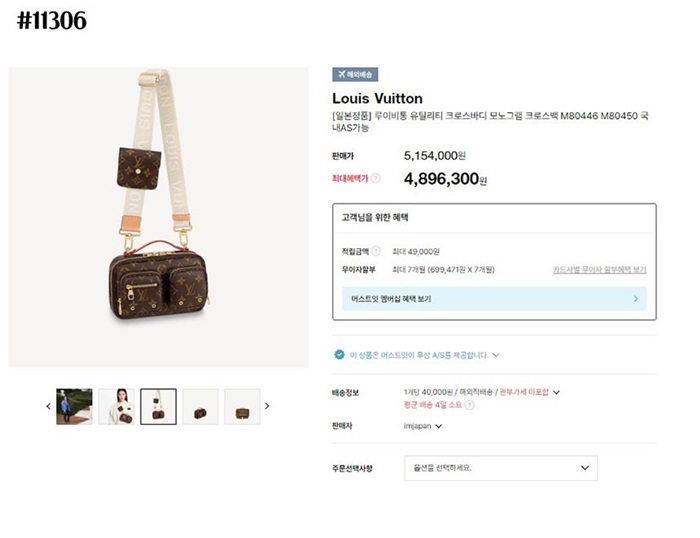Click the blue checkmark A/S badge icon
700x538 pixels.
pos(340,355)
